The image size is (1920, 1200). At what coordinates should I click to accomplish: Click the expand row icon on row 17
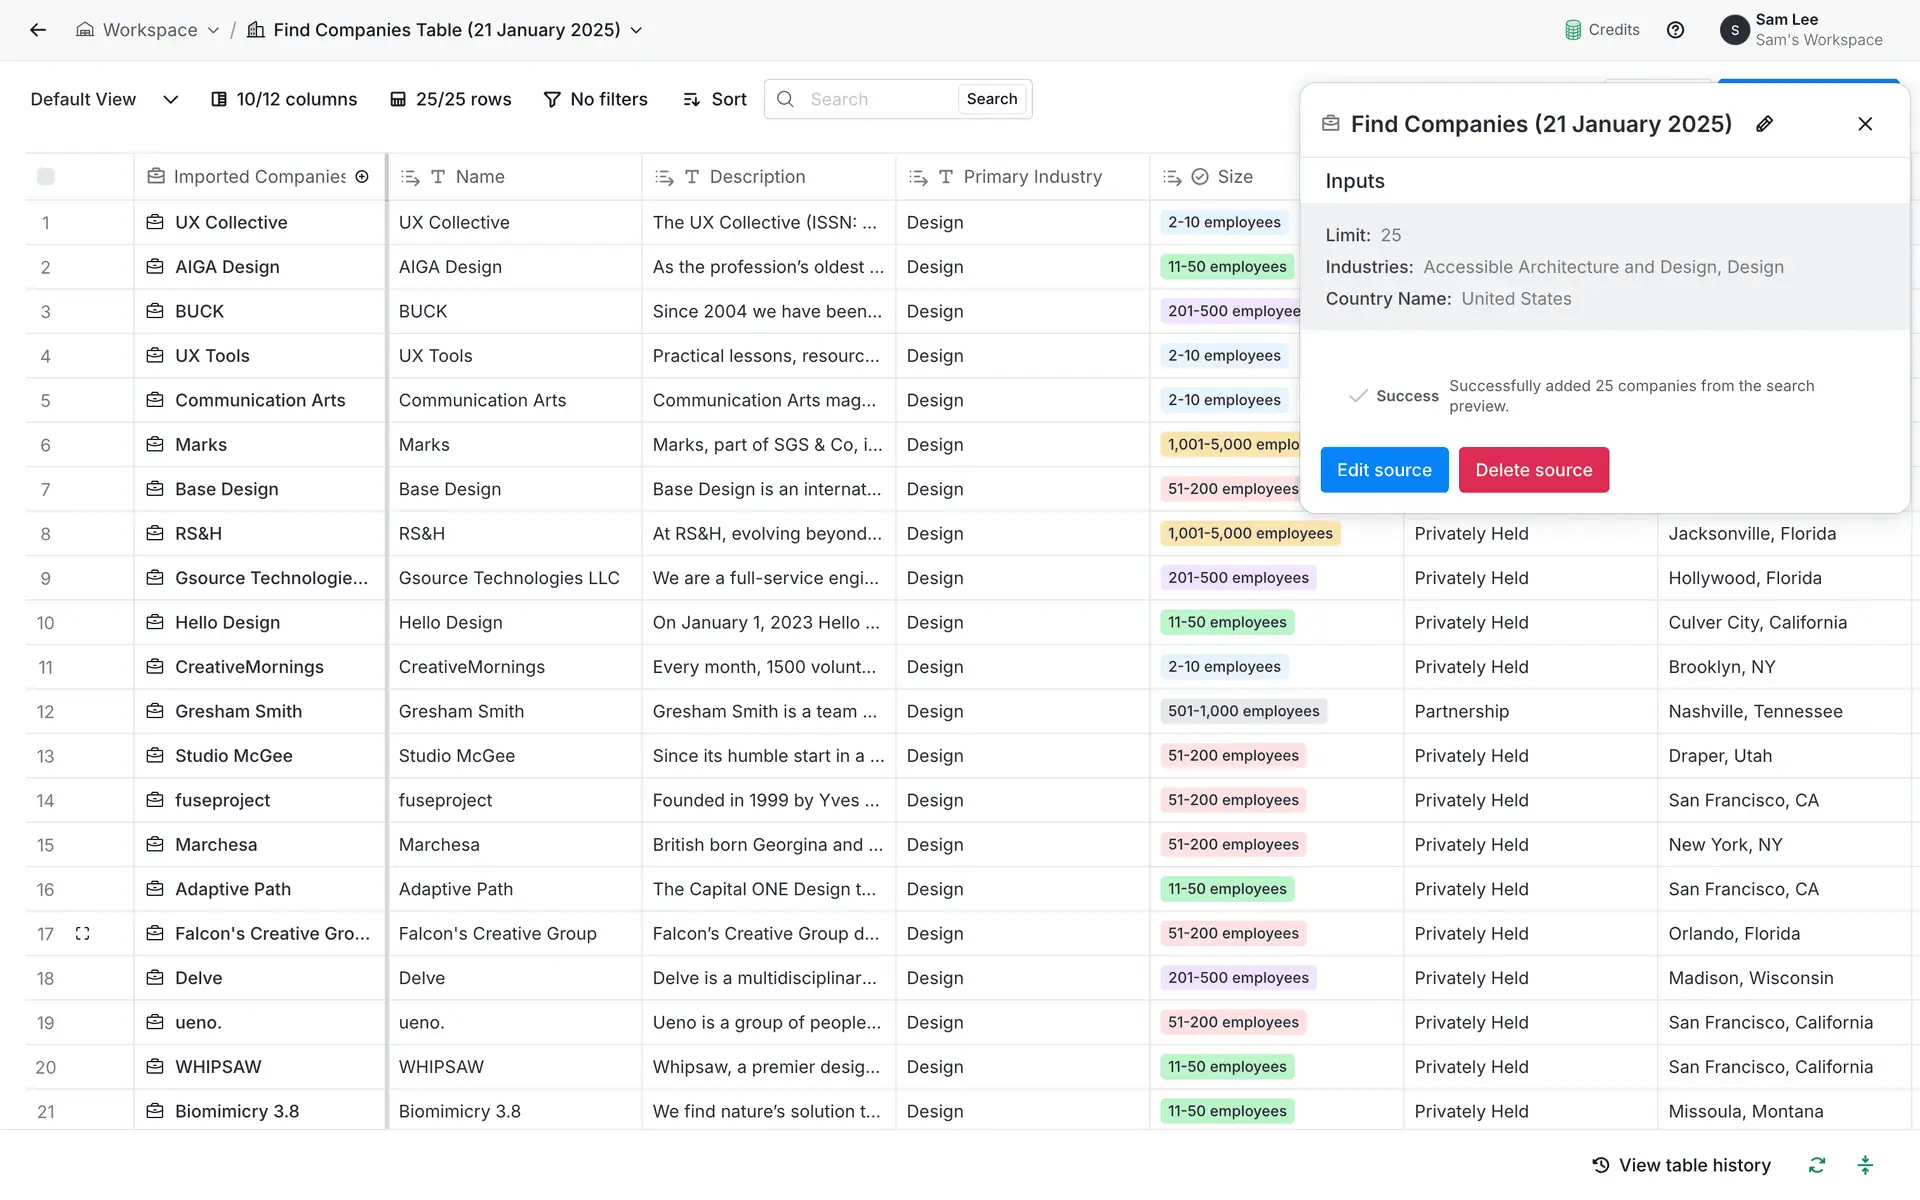point(83,933)
